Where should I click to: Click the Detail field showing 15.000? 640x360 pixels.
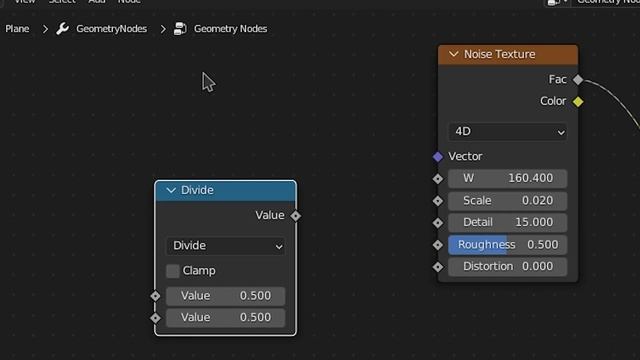(x=507, y=222)
